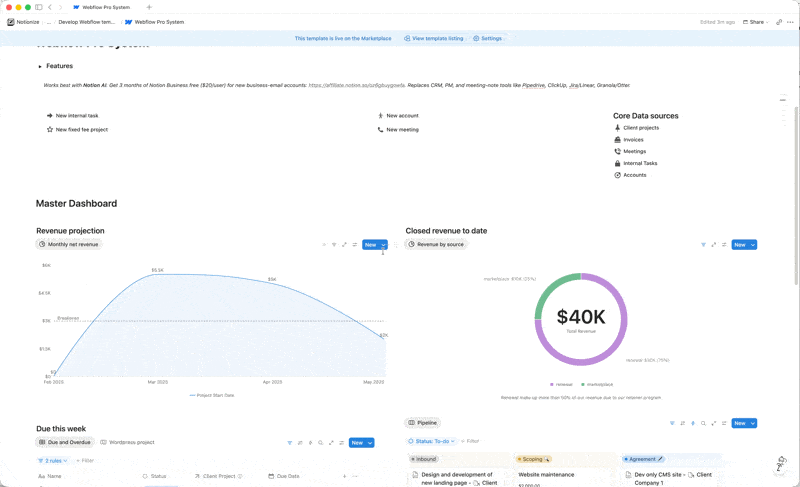Expand the Features toggle section
The height and width of the screenshot is (487, 800).
pyautogui.click(x=40, y=67)
